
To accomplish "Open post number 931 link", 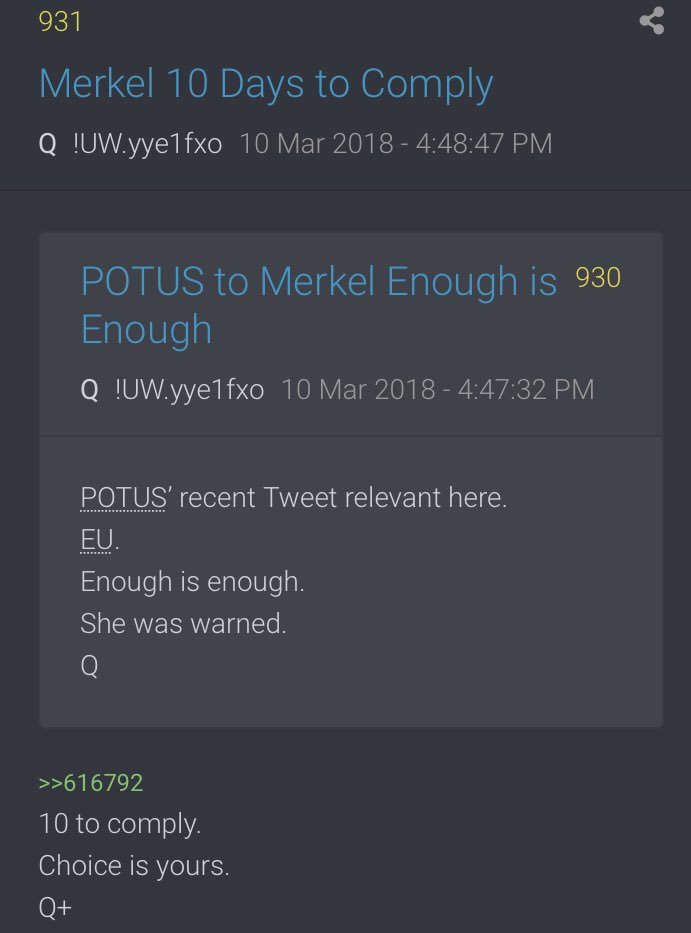I will [60, 22].
